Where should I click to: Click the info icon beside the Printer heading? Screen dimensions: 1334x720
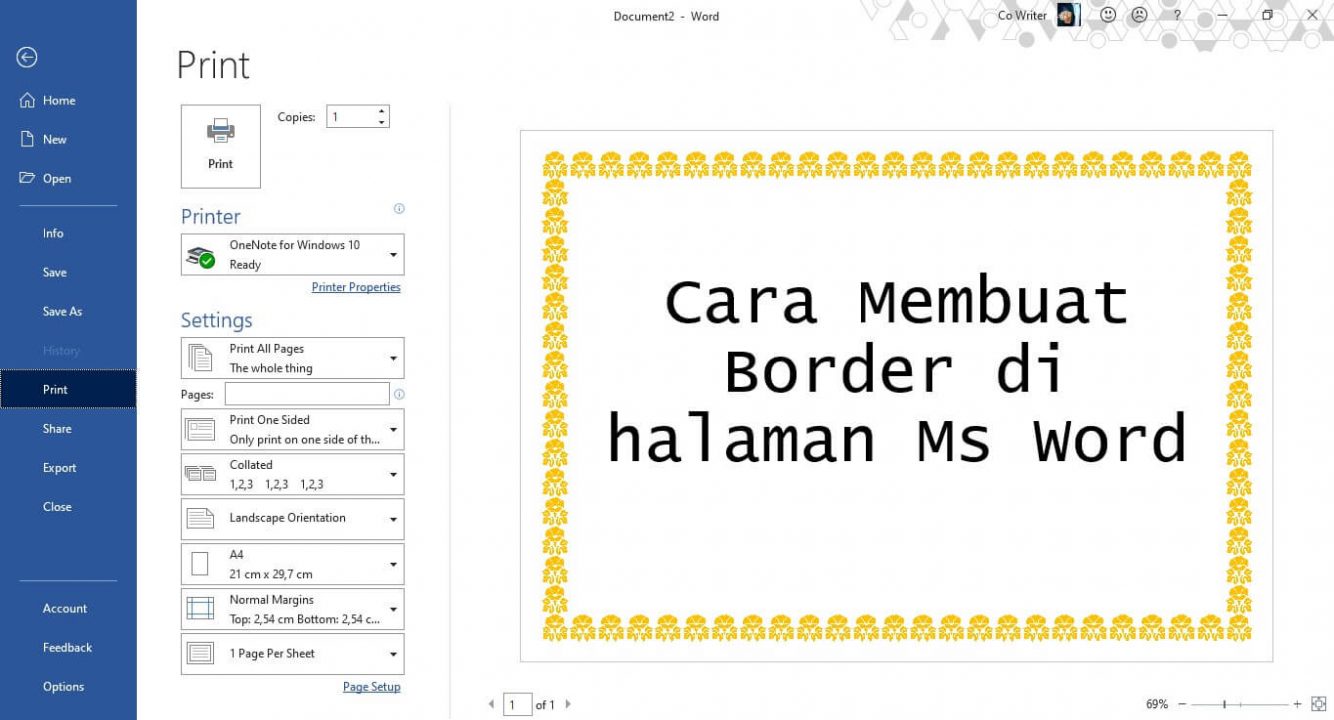pyautogui.click(x=398, y=208)
